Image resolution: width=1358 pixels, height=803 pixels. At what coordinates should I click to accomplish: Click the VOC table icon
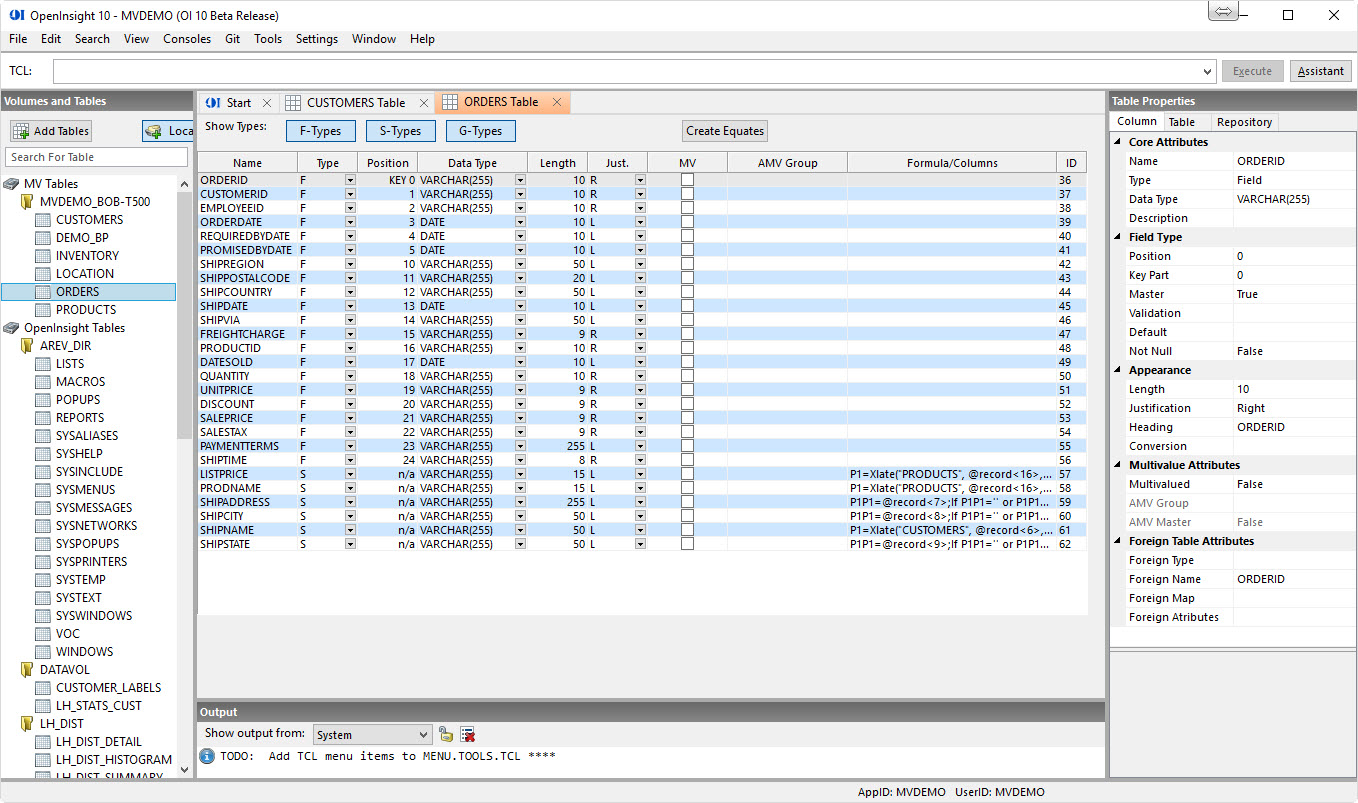click(x=42, y=634)
